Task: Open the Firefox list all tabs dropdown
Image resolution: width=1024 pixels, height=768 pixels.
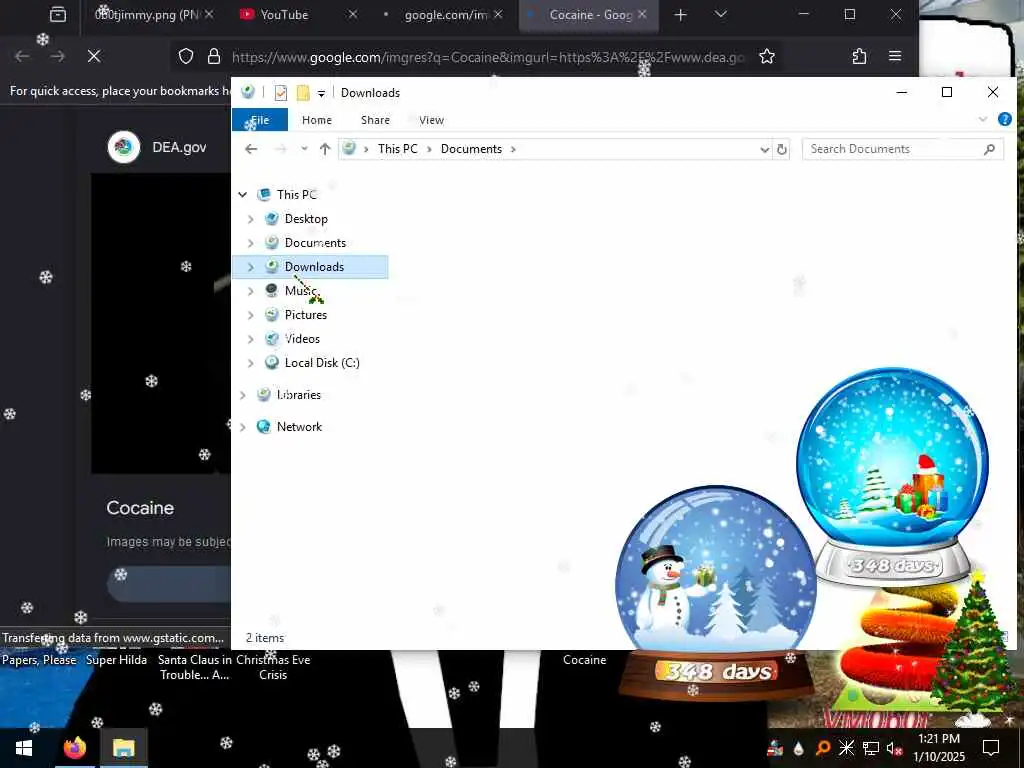Action: [720, 14]
